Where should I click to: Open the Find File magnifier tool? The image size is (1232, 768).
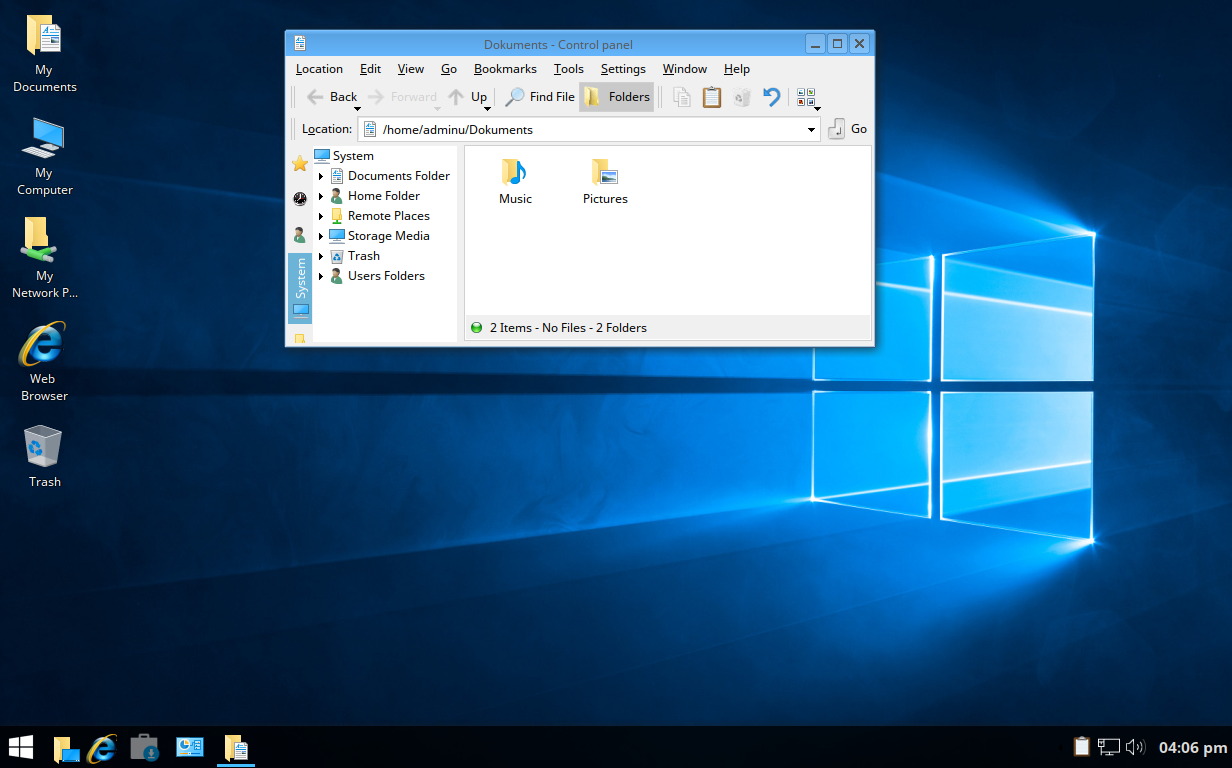pos(540,97)
